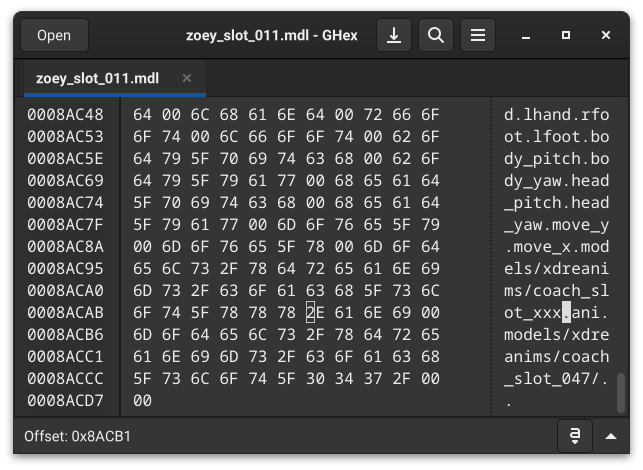
Task: Click the Save document icon in header
Action: (394, 36)
